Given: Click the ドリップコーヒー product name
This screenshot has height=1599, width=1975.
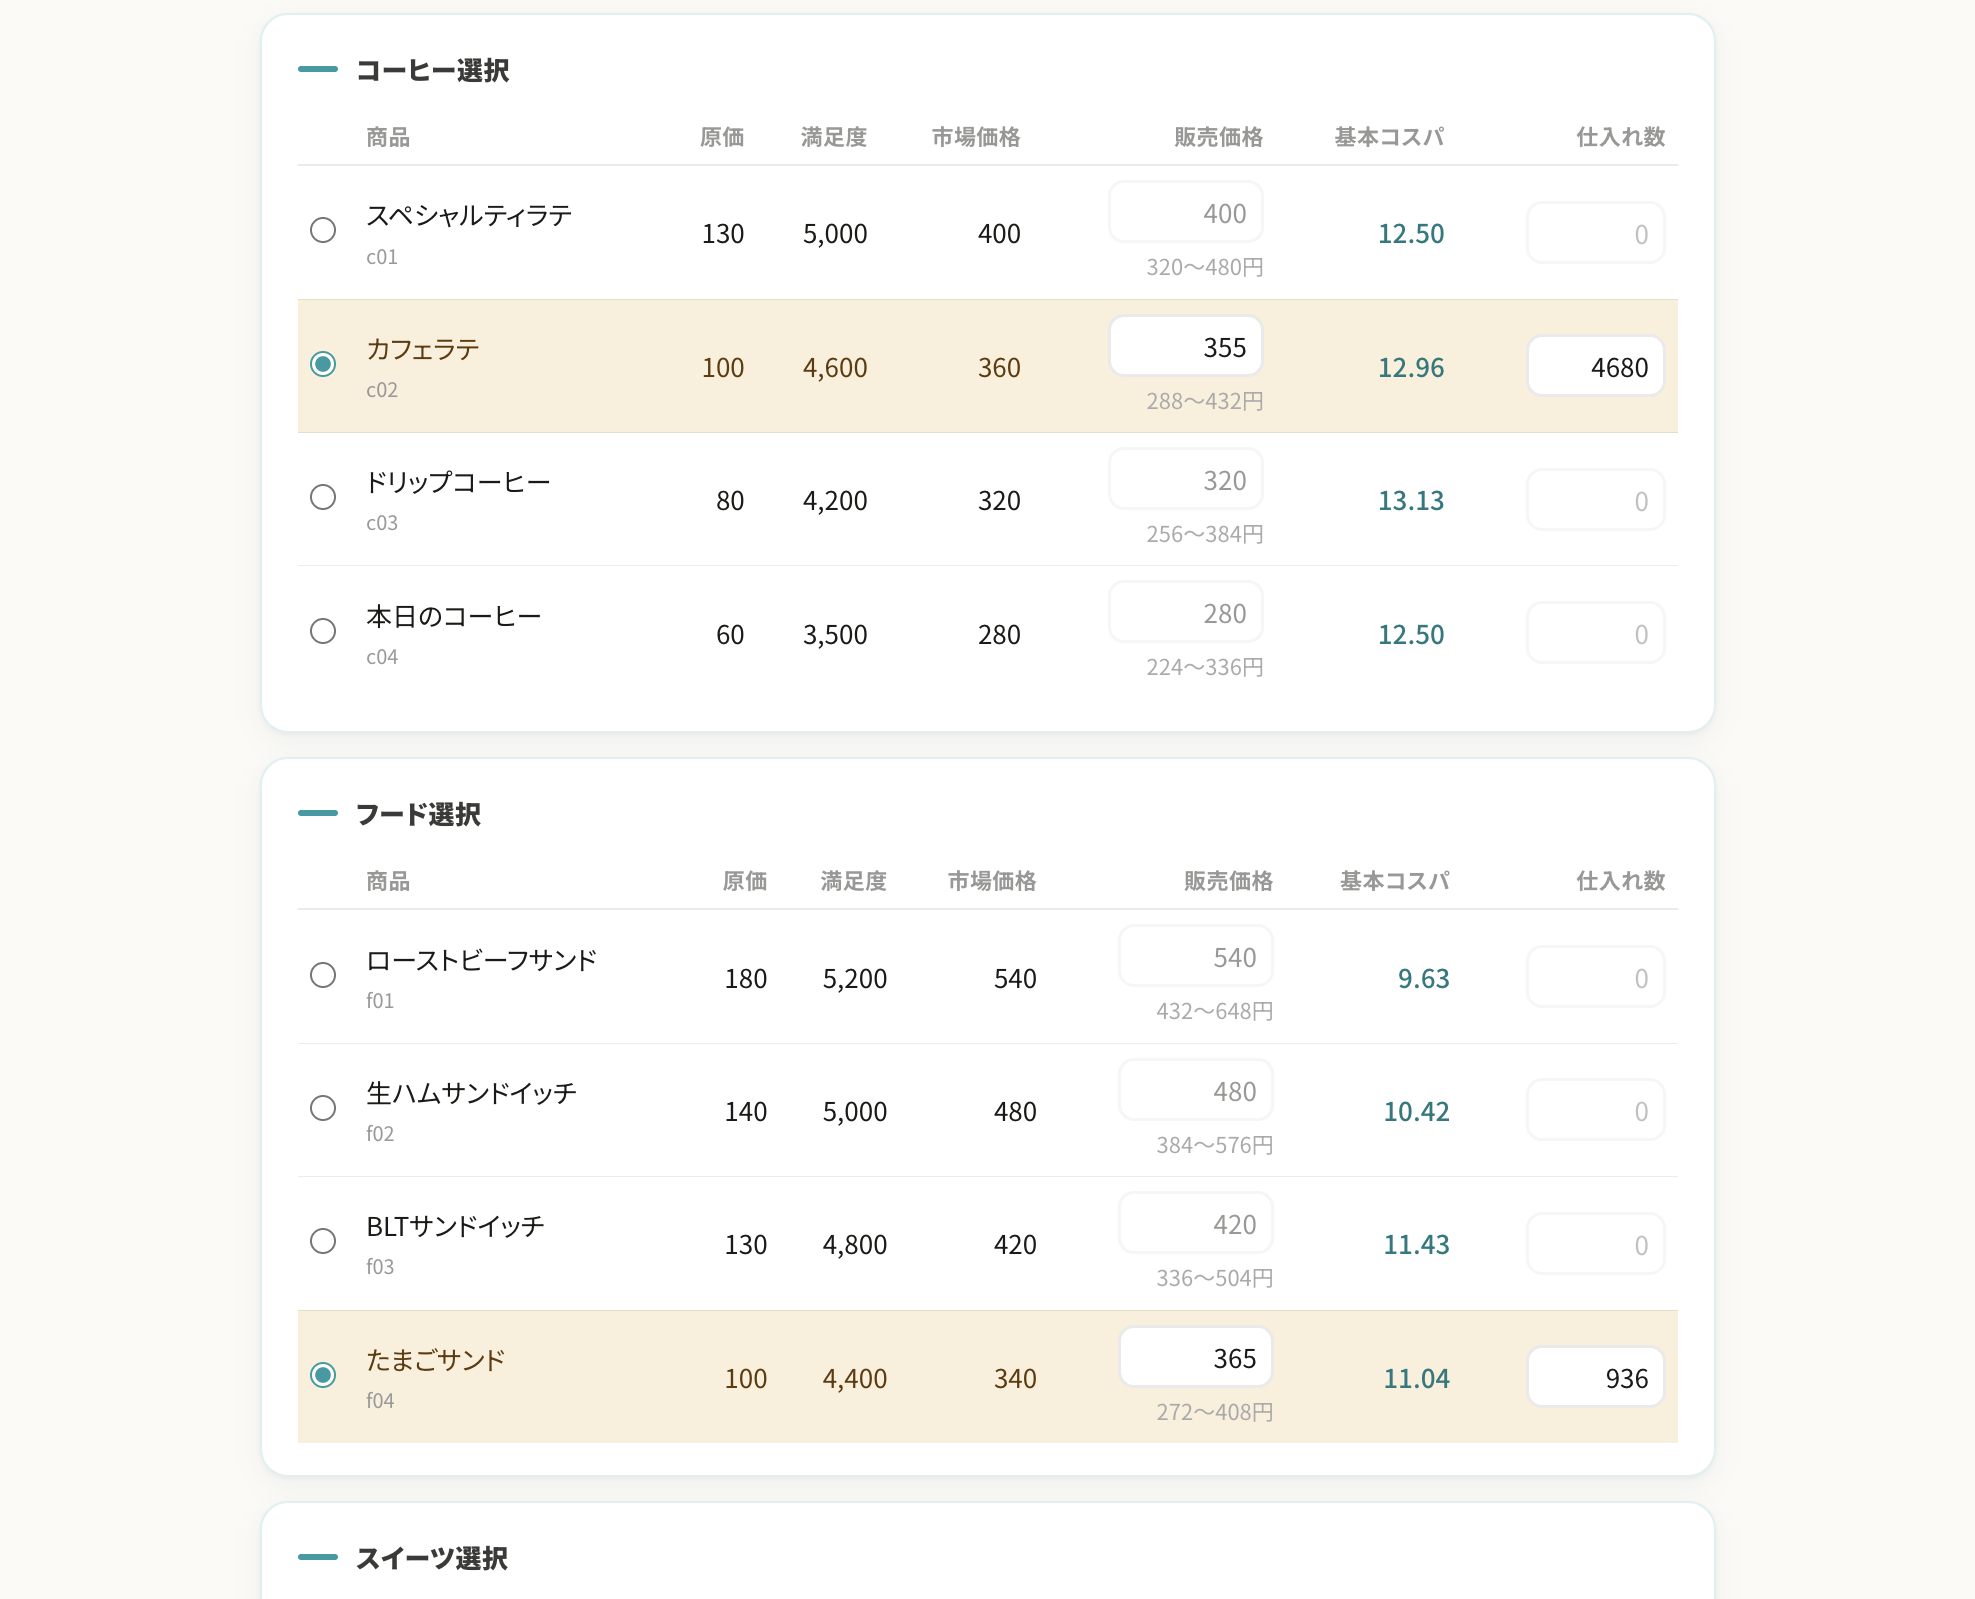Looking at the screenshot, I should [458, 482].
